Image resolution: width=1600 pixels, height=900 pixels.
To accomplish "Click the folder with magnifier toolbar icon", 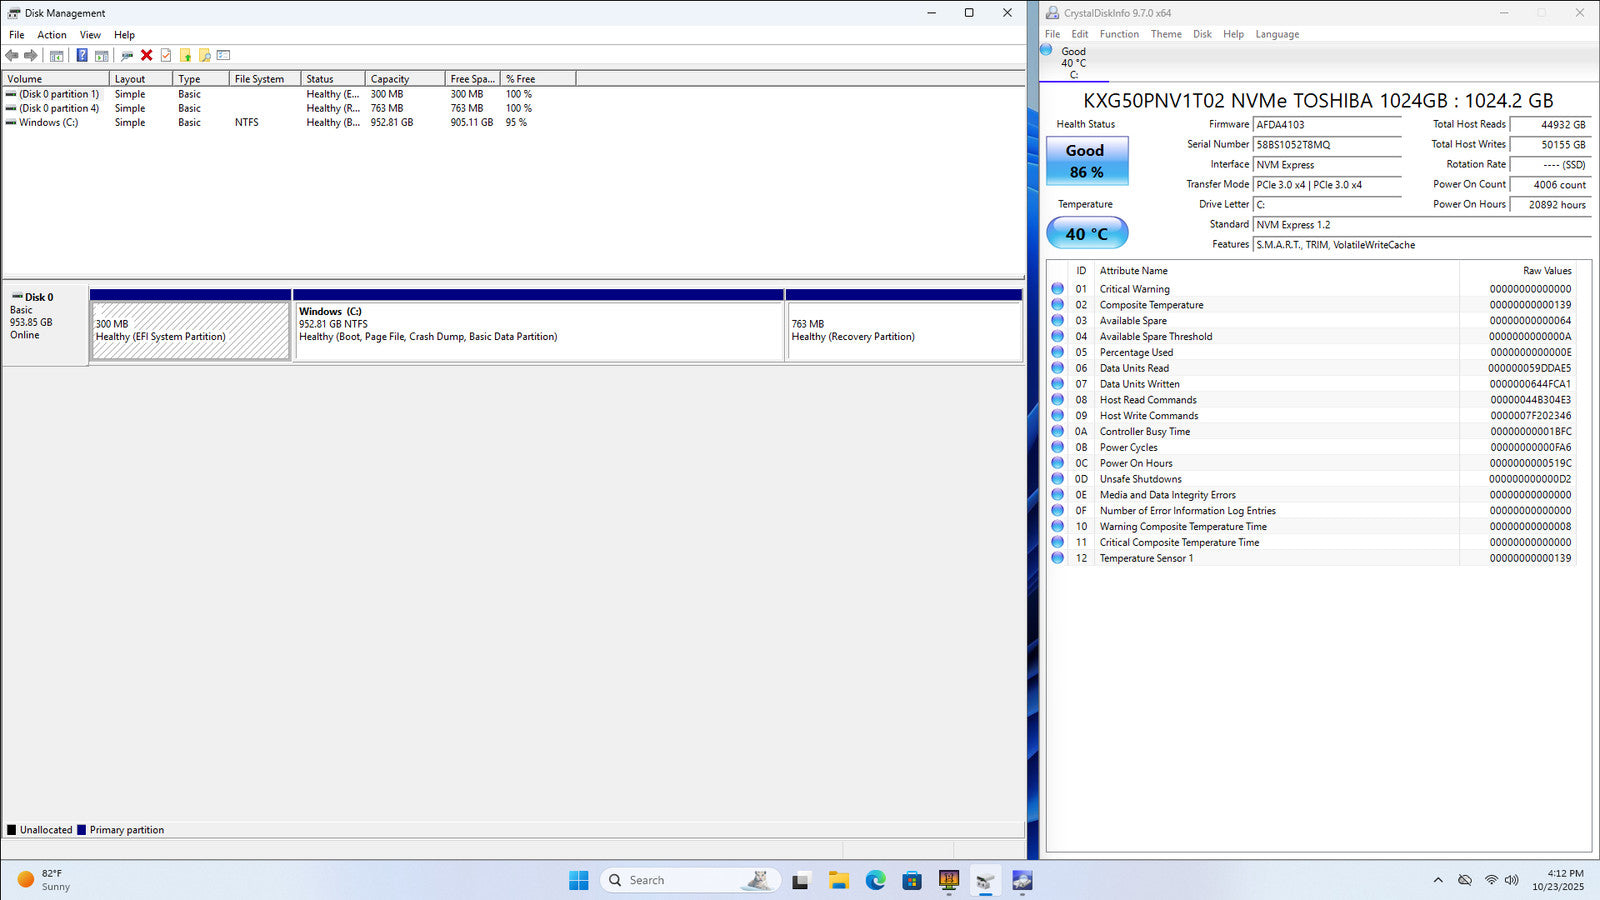I will click(205, 56).
